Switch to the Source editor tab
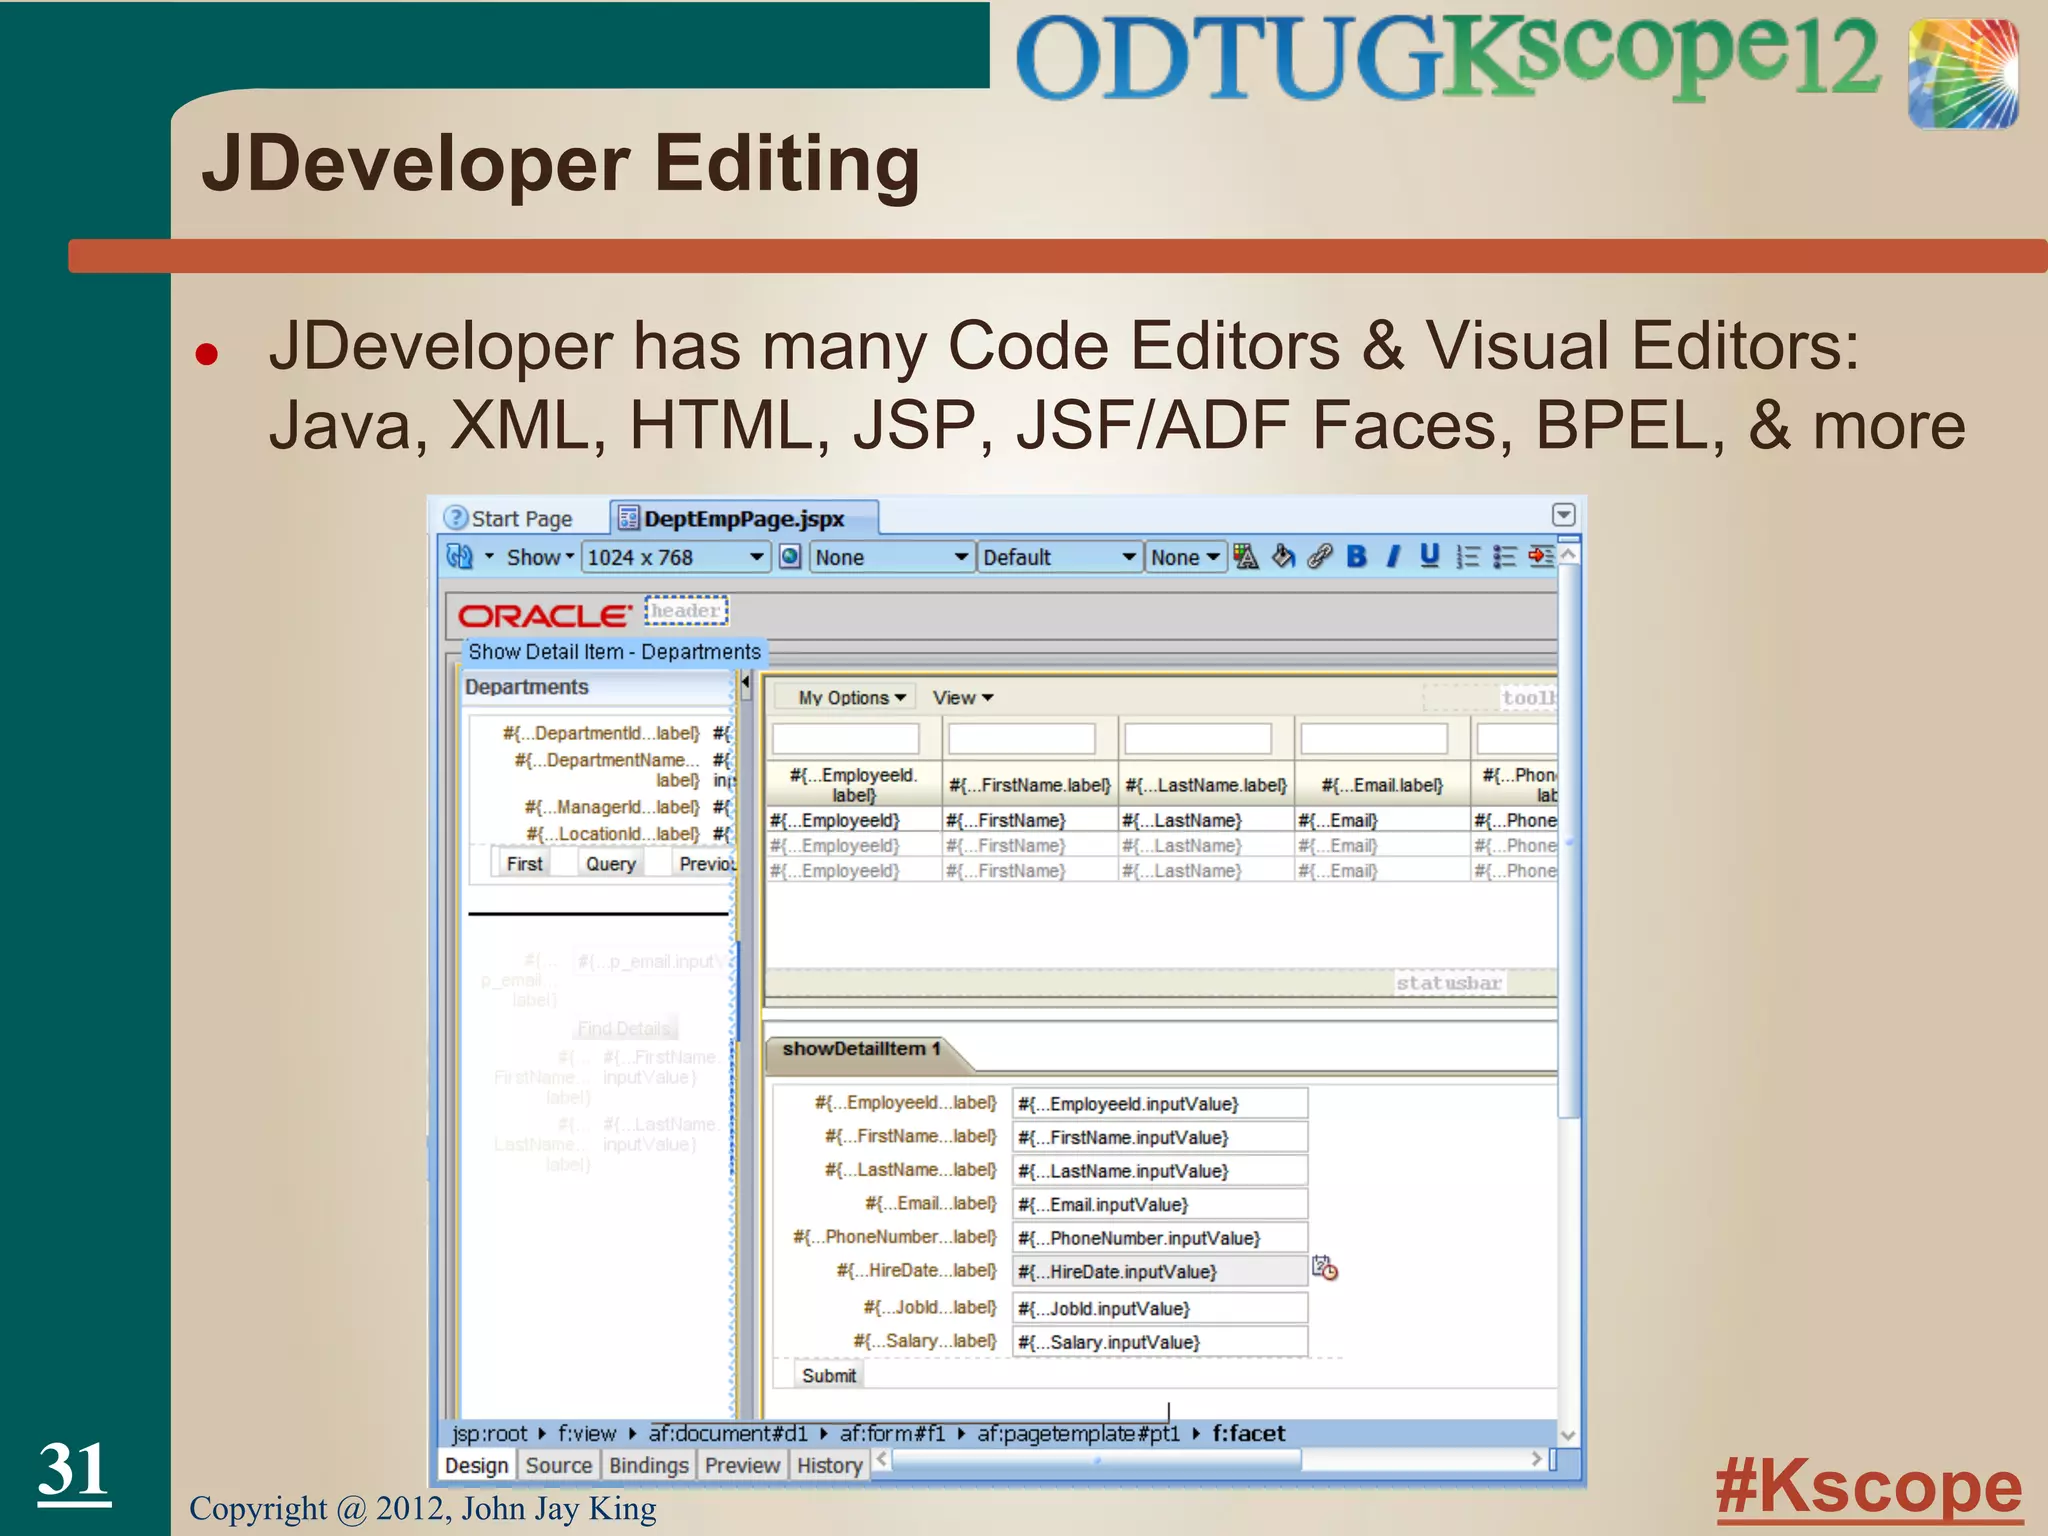This screenshot has width=2048, height=1536. coord(559,1465)
